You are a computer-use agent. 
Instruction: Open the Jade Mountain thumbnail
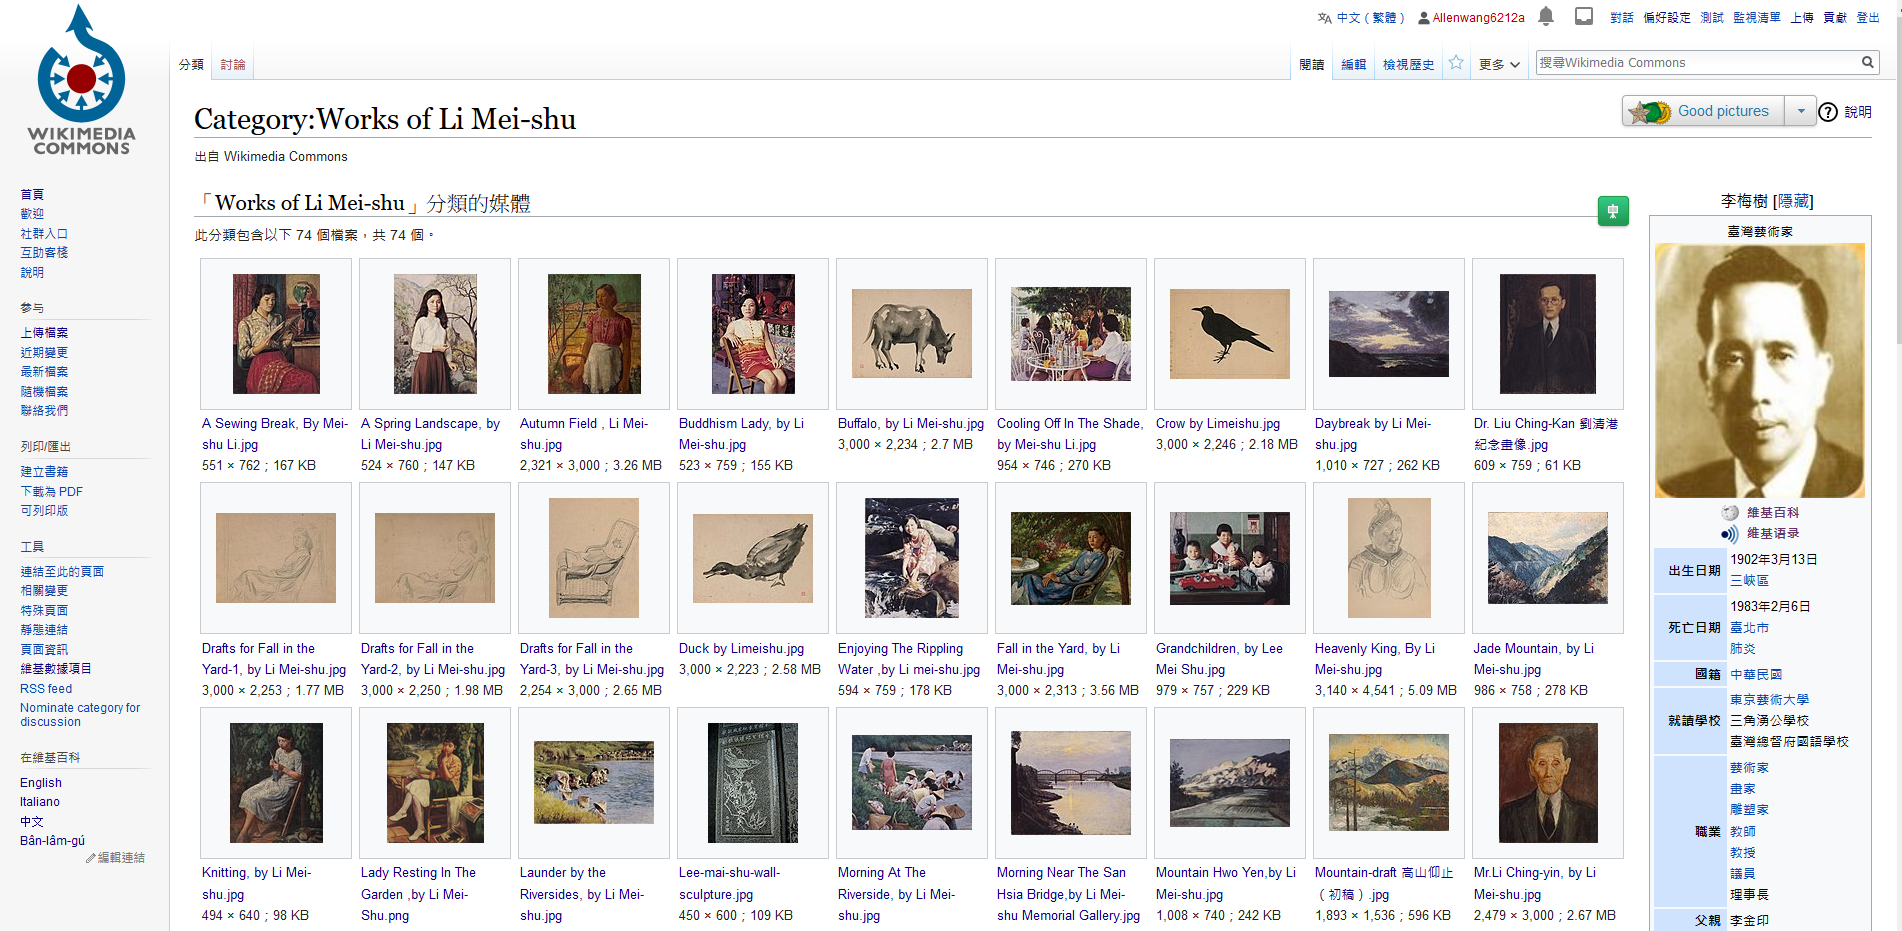click(1548, 558)
